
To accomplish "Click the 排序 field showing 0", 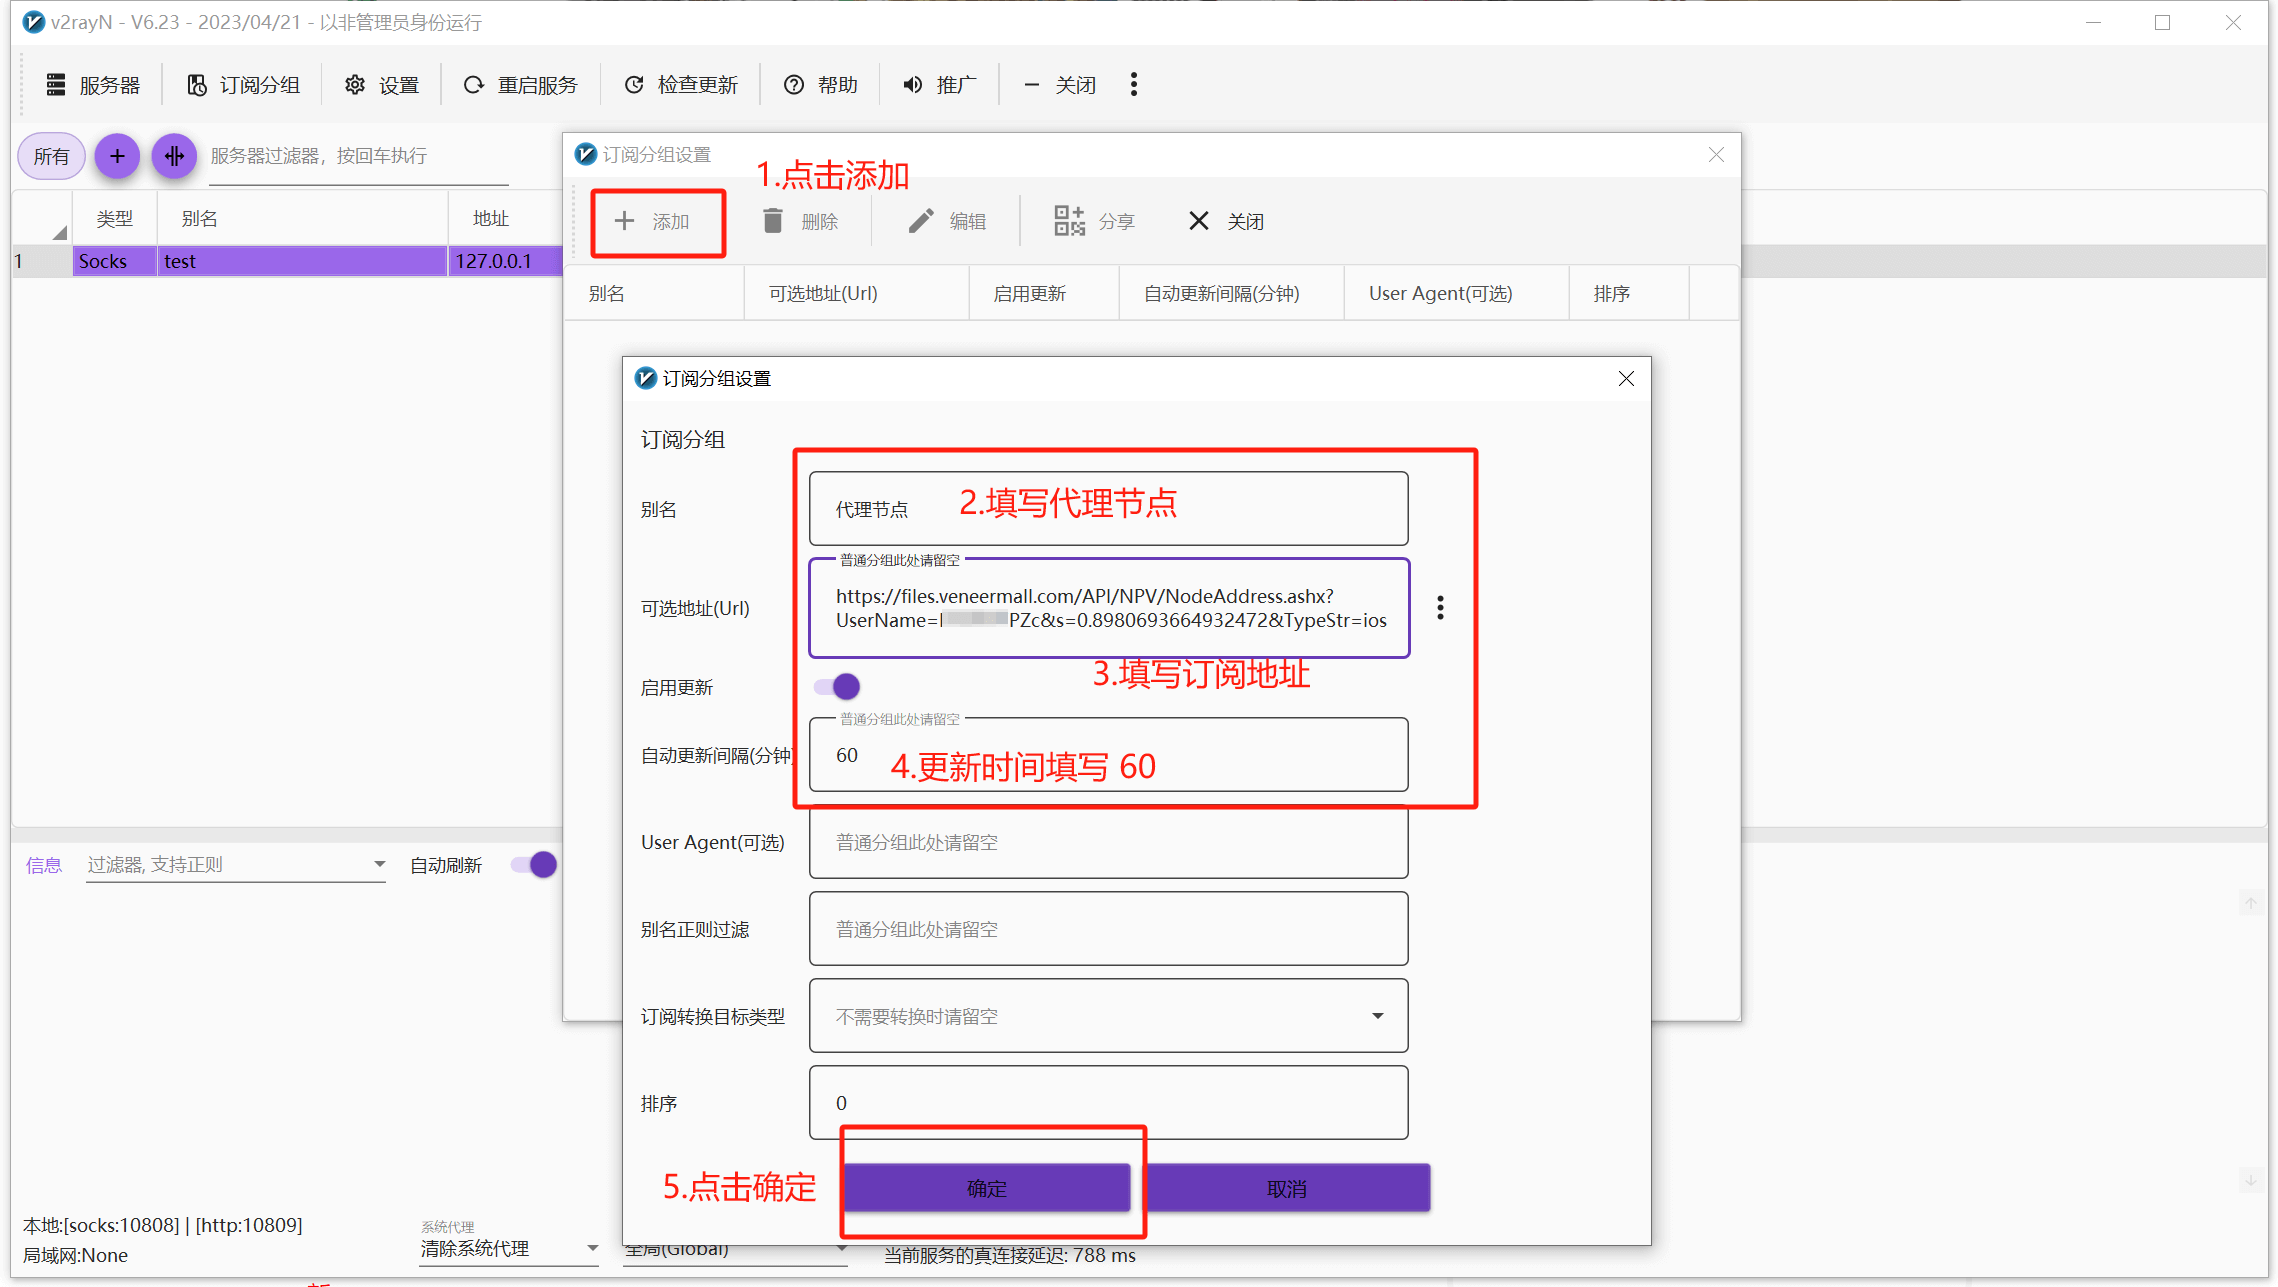I will click(x=1108, y=1102).
